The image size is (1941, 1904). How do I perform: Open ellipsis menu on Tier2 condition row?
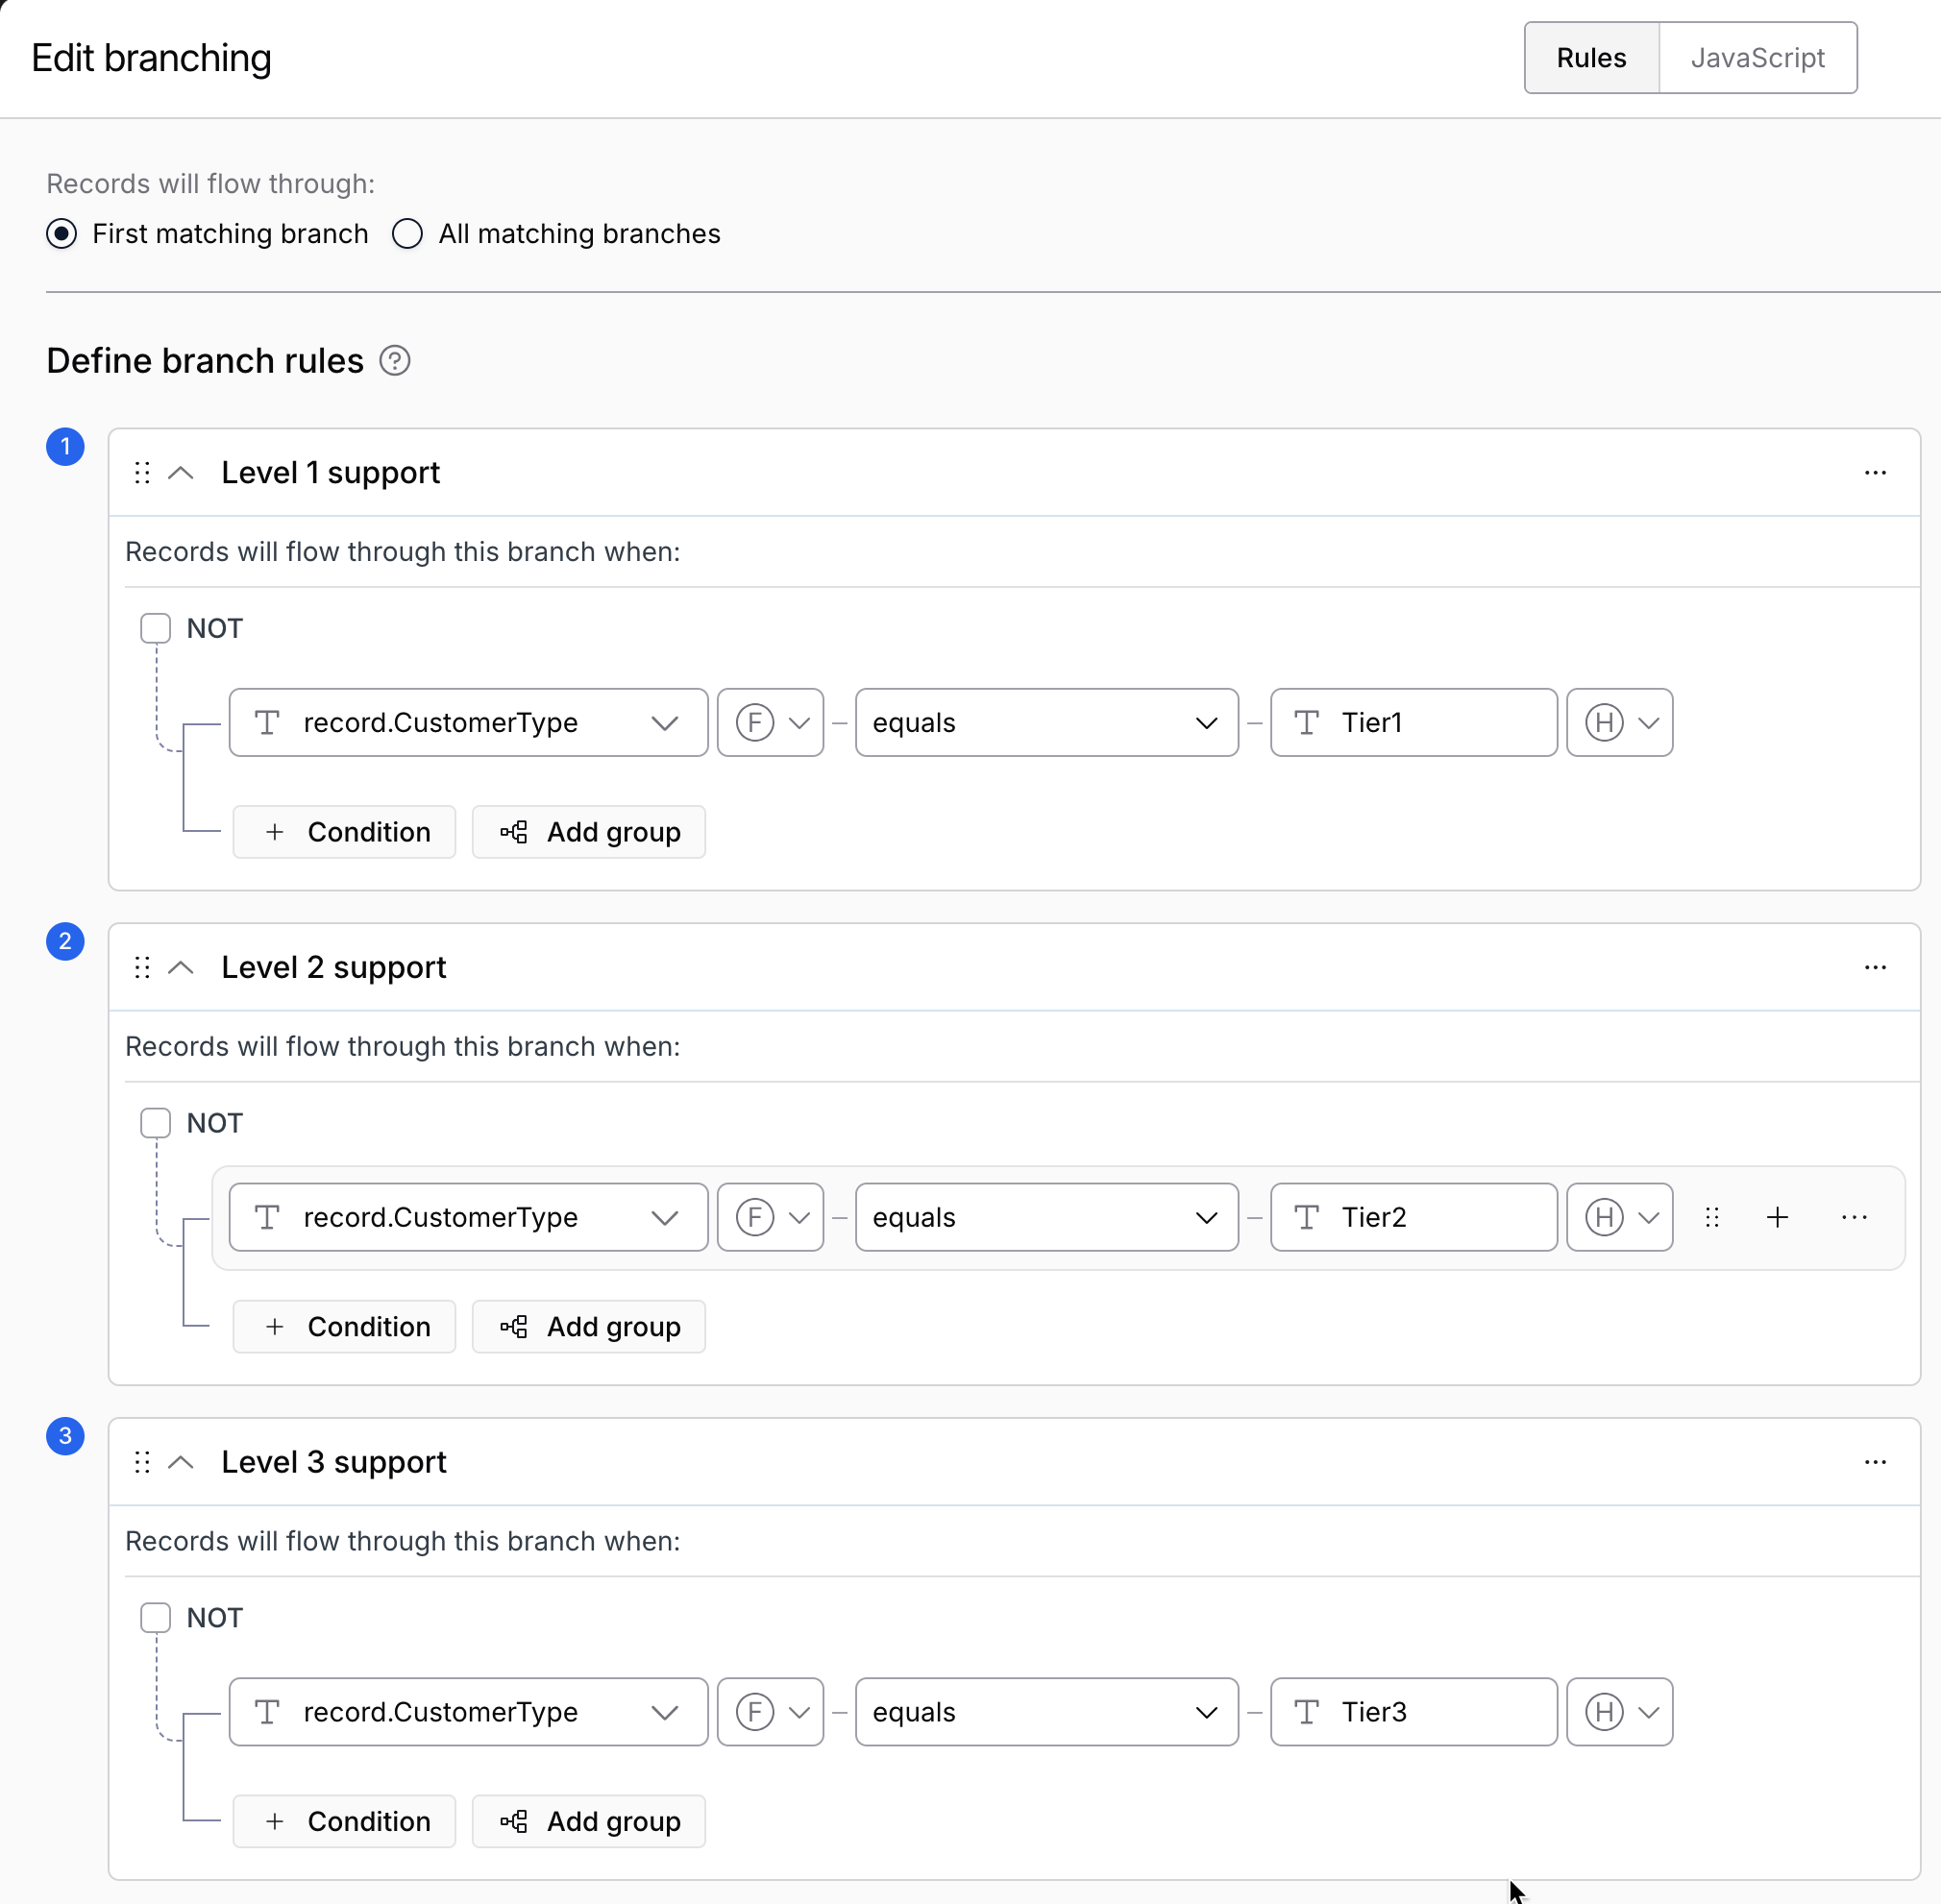(1854, 1218)
